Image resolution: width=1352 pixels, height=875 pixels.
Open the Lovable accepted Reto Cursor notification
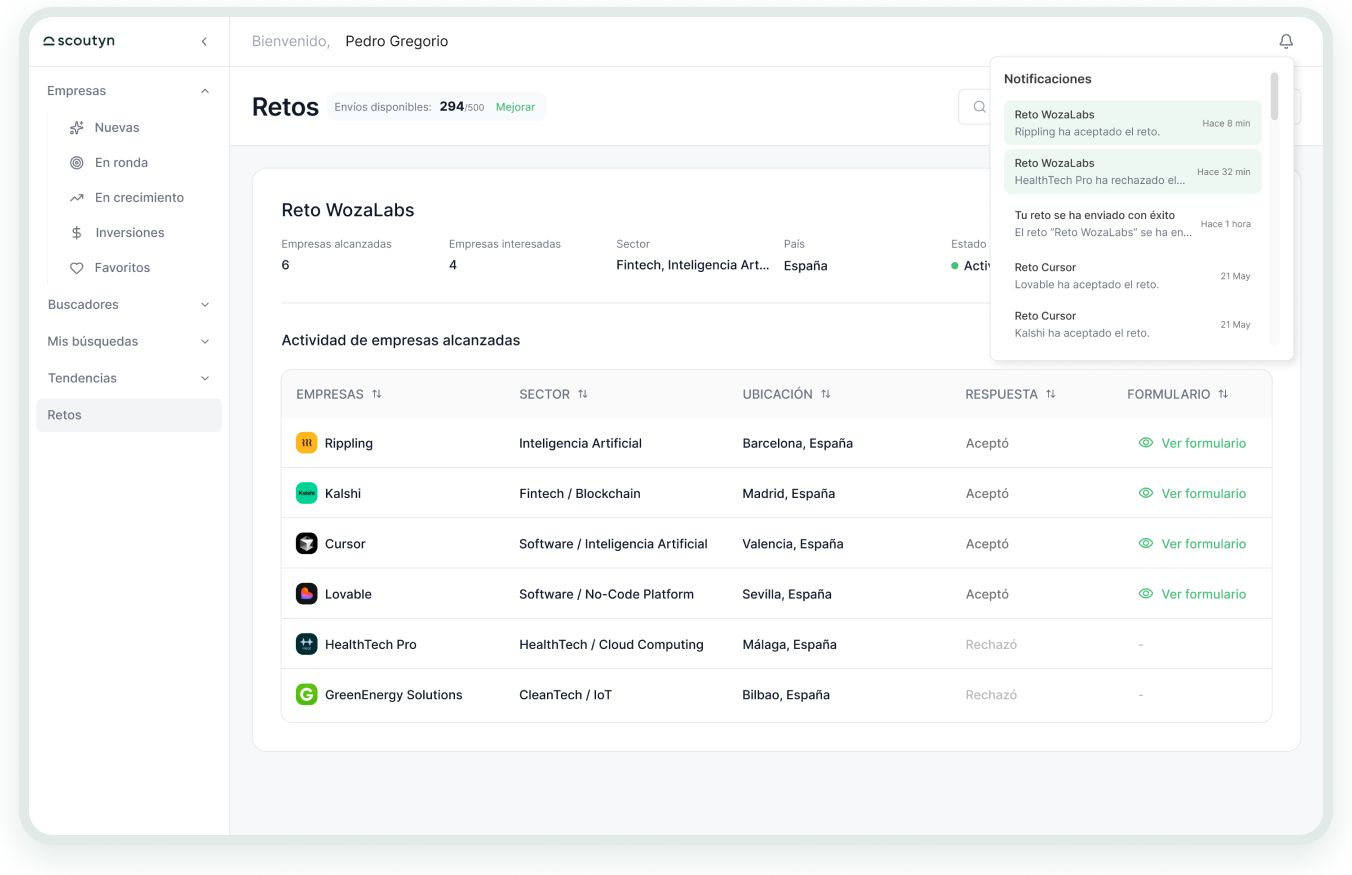[1133, 276]
